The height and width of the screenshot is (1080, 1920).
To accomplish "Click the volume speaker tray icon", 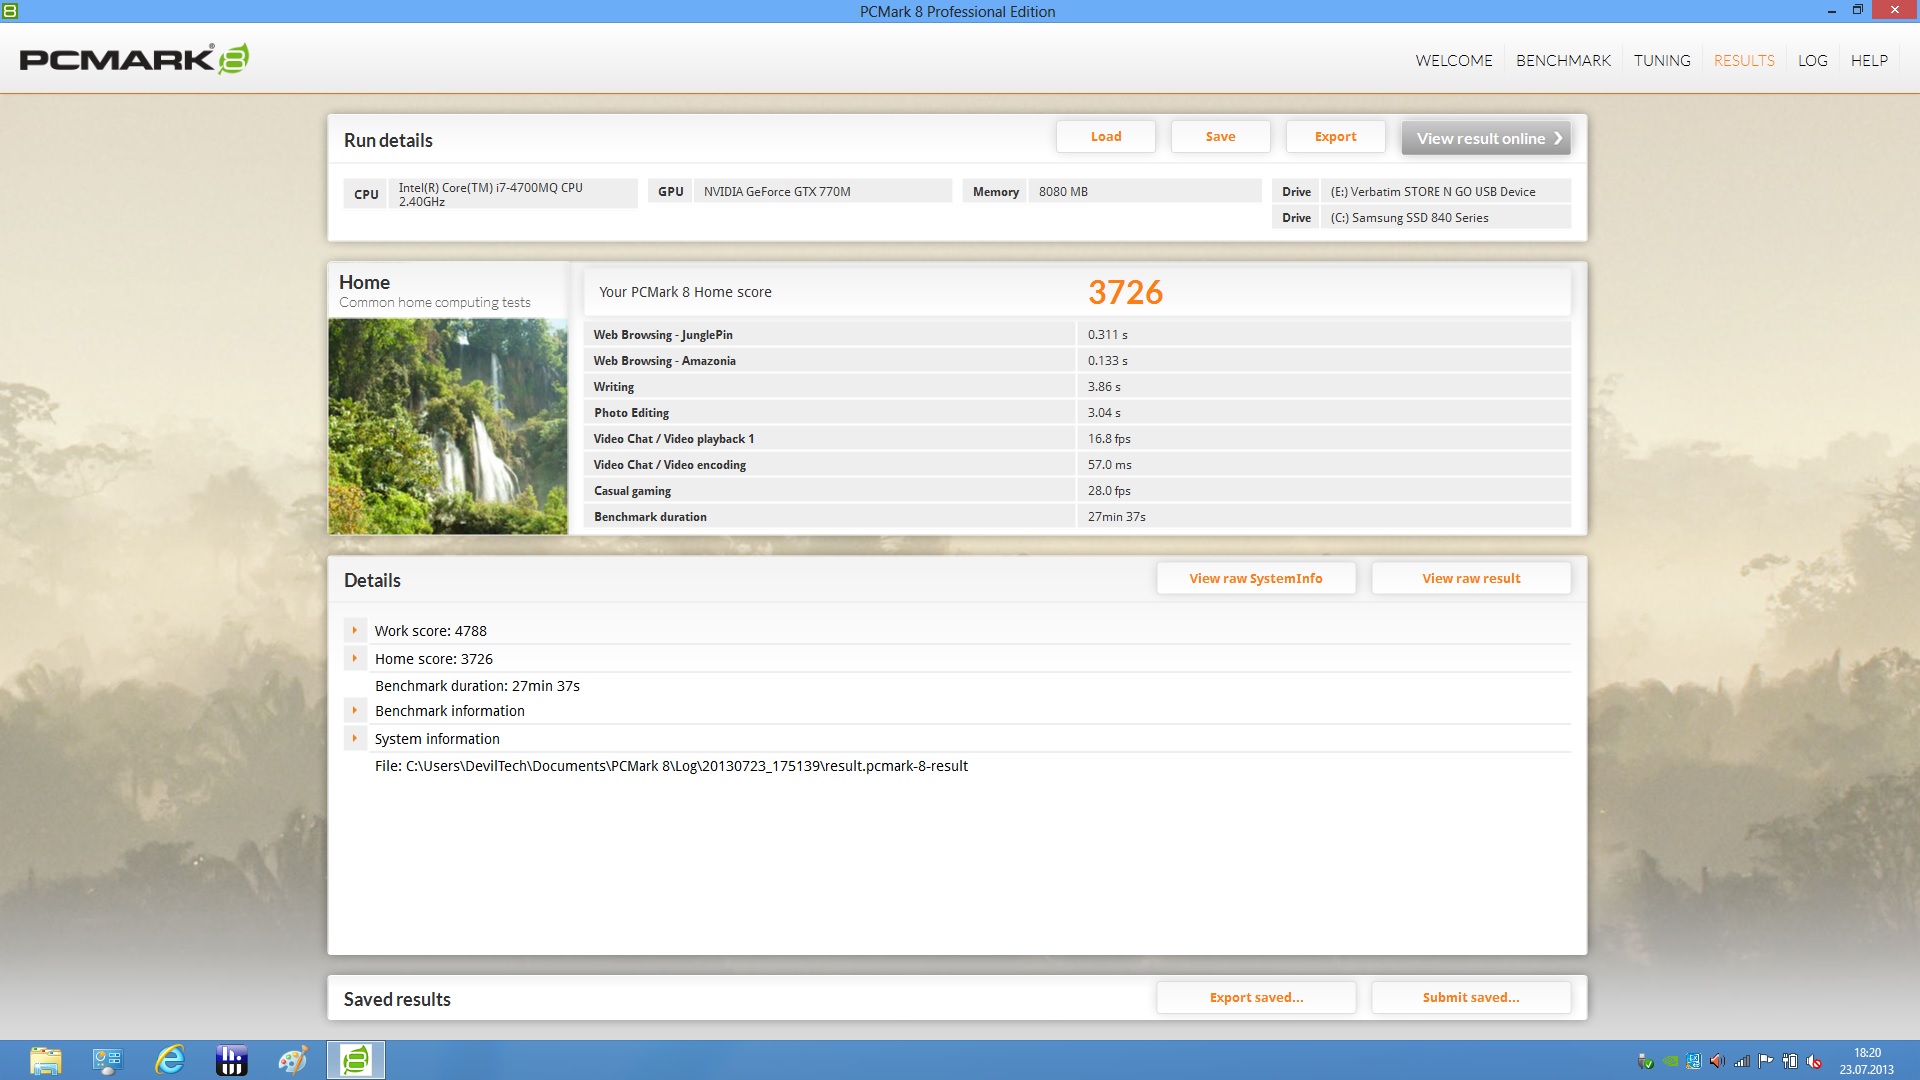I will click(x=1717, y=1061).
